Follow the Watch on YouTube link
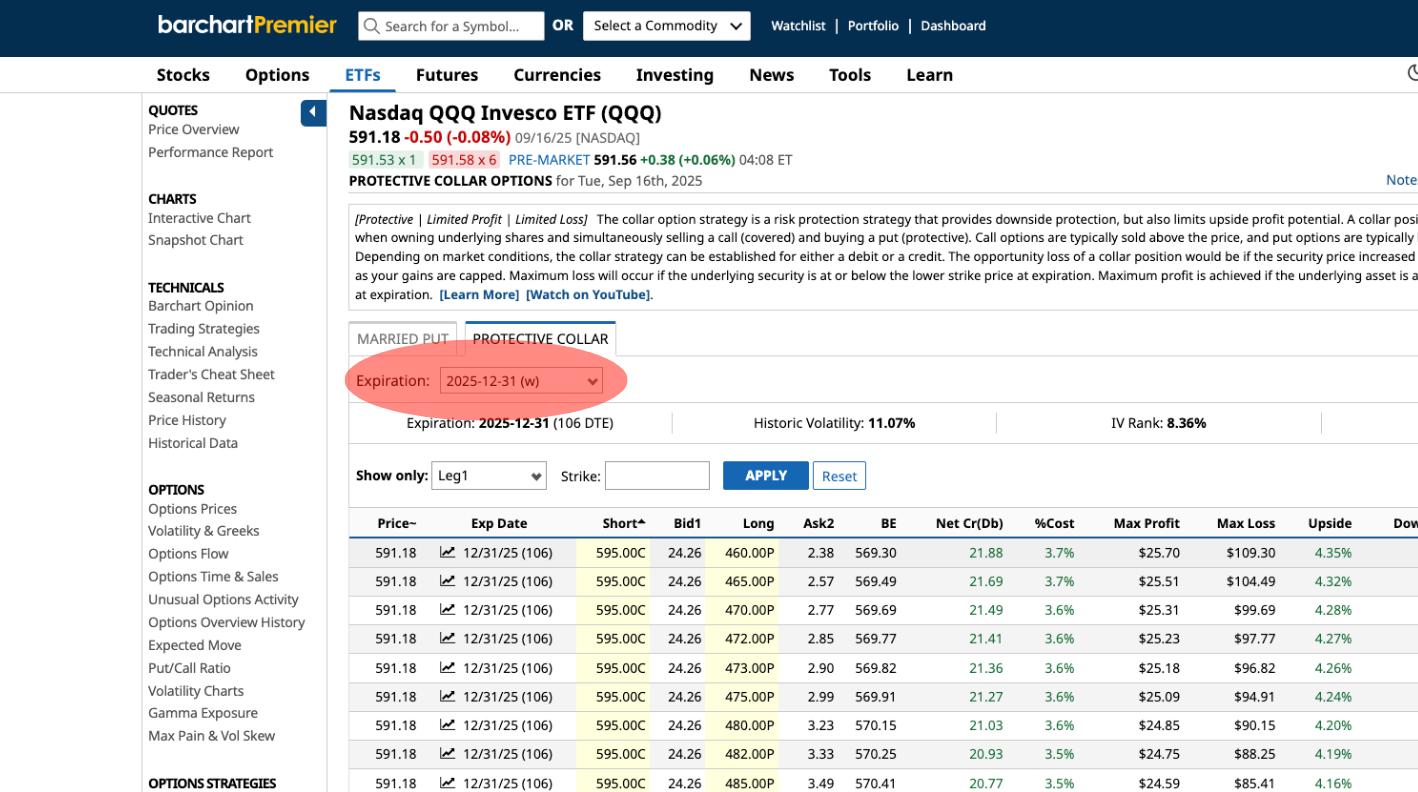The image size is (1418, 792). pyautogui.click(x=588, y=295)
